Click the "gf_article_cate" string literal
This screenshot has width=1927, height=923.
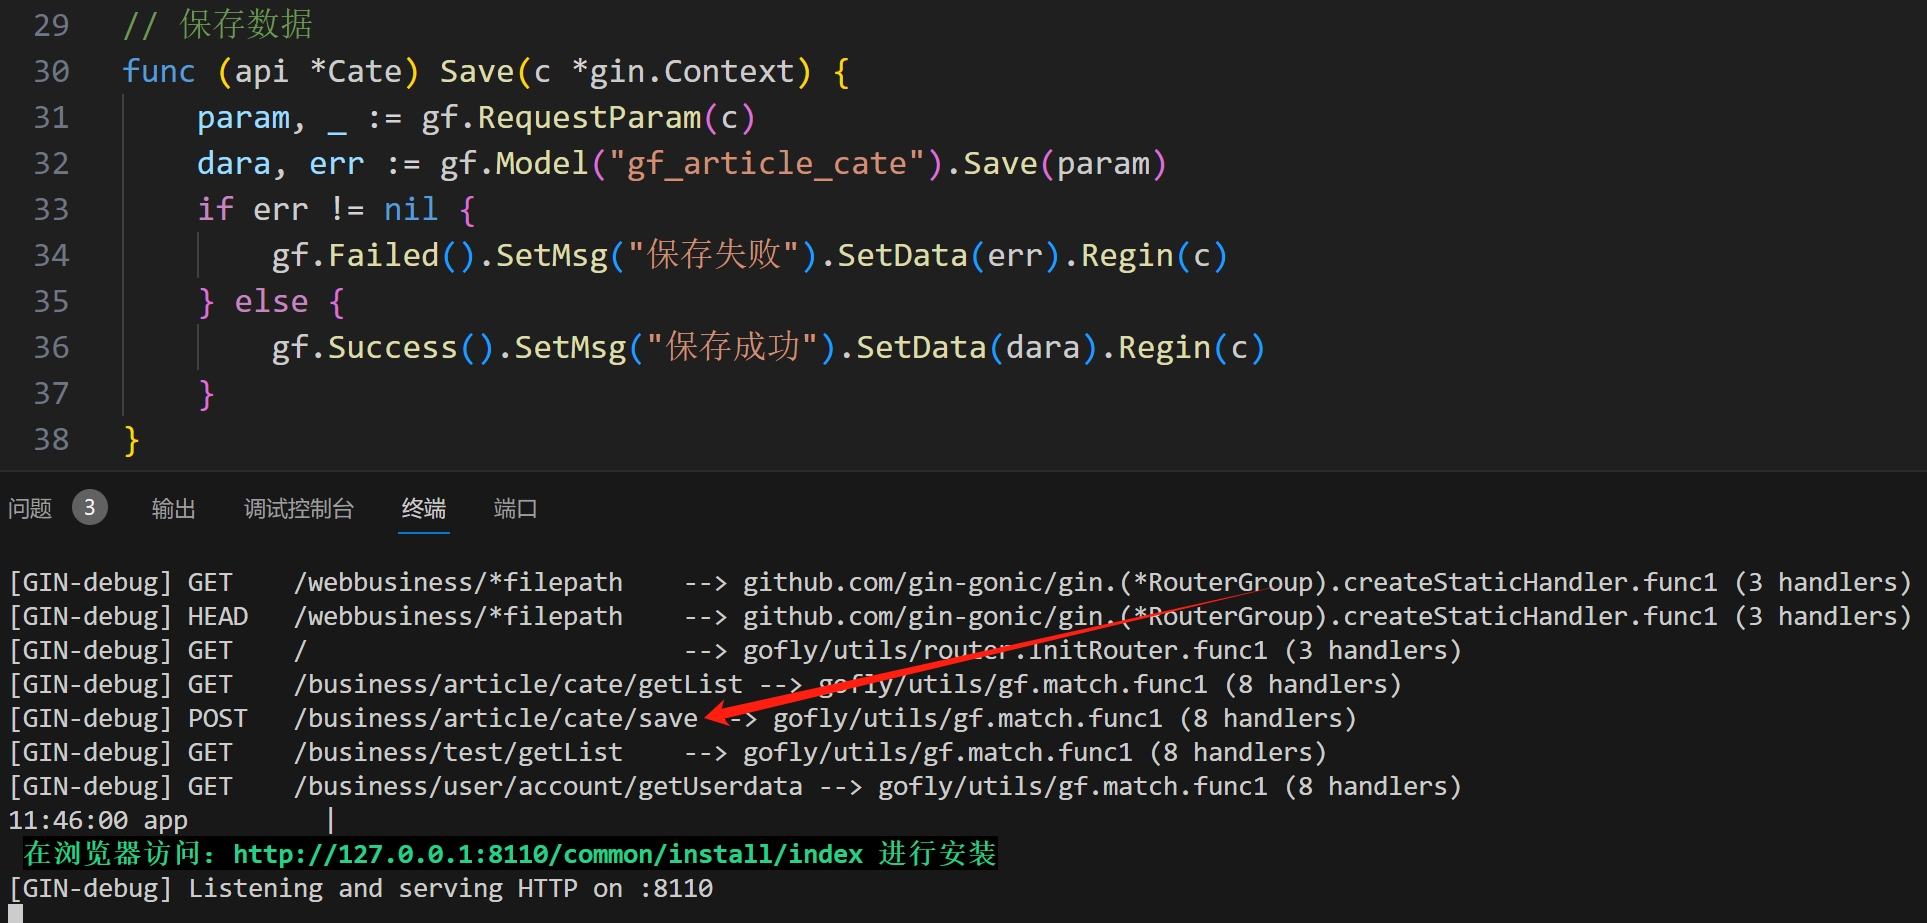pyautogui.click(x=766, y=164)
